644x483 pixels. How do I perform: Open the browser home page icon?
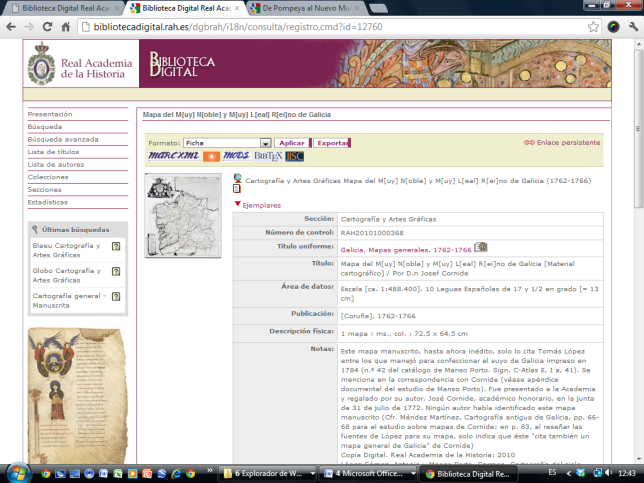(65, 27)
